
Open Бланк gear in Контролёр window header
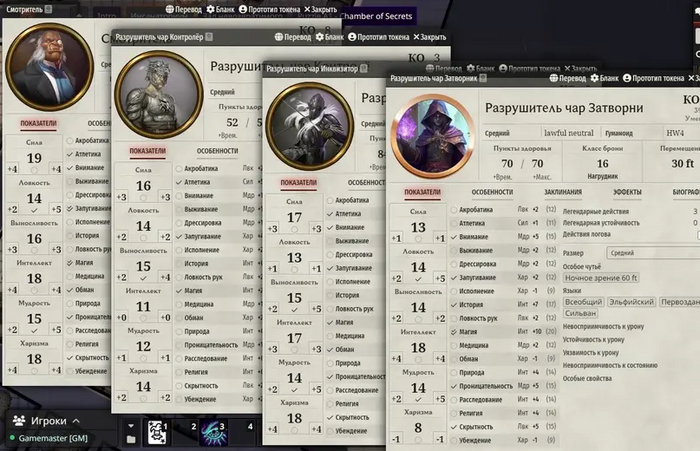tap(329, 37)
